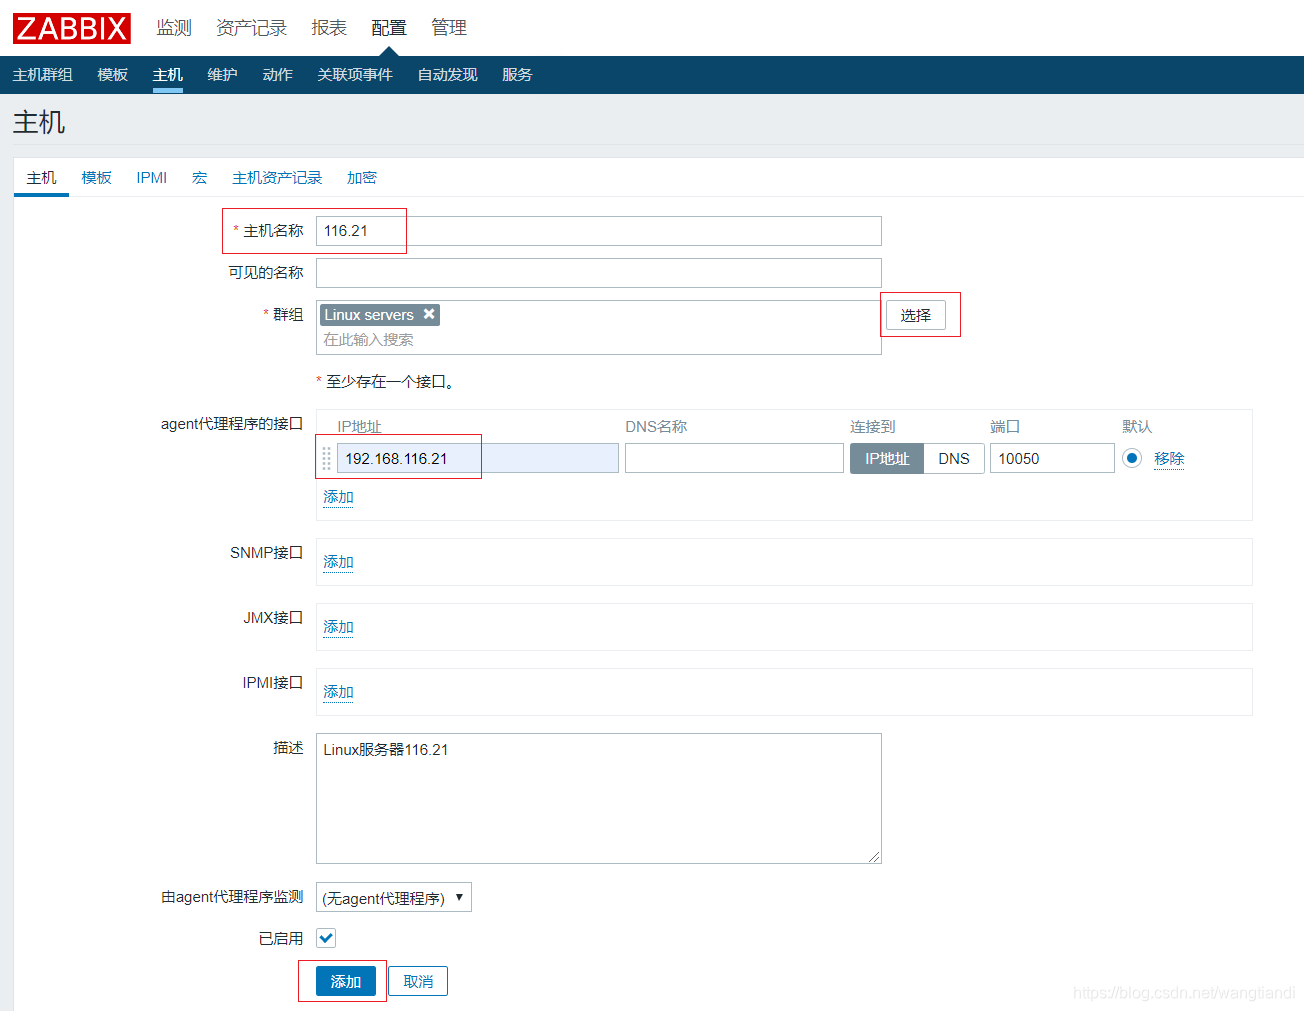Click 移除 to remove agent interface
1304x1011 pixels.
[x=1169, y=458]
